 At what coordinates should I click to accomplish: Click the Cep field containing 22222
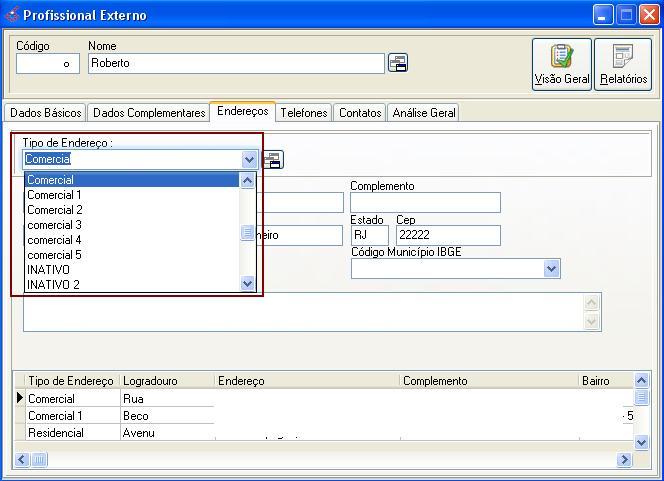pos(447,235)
